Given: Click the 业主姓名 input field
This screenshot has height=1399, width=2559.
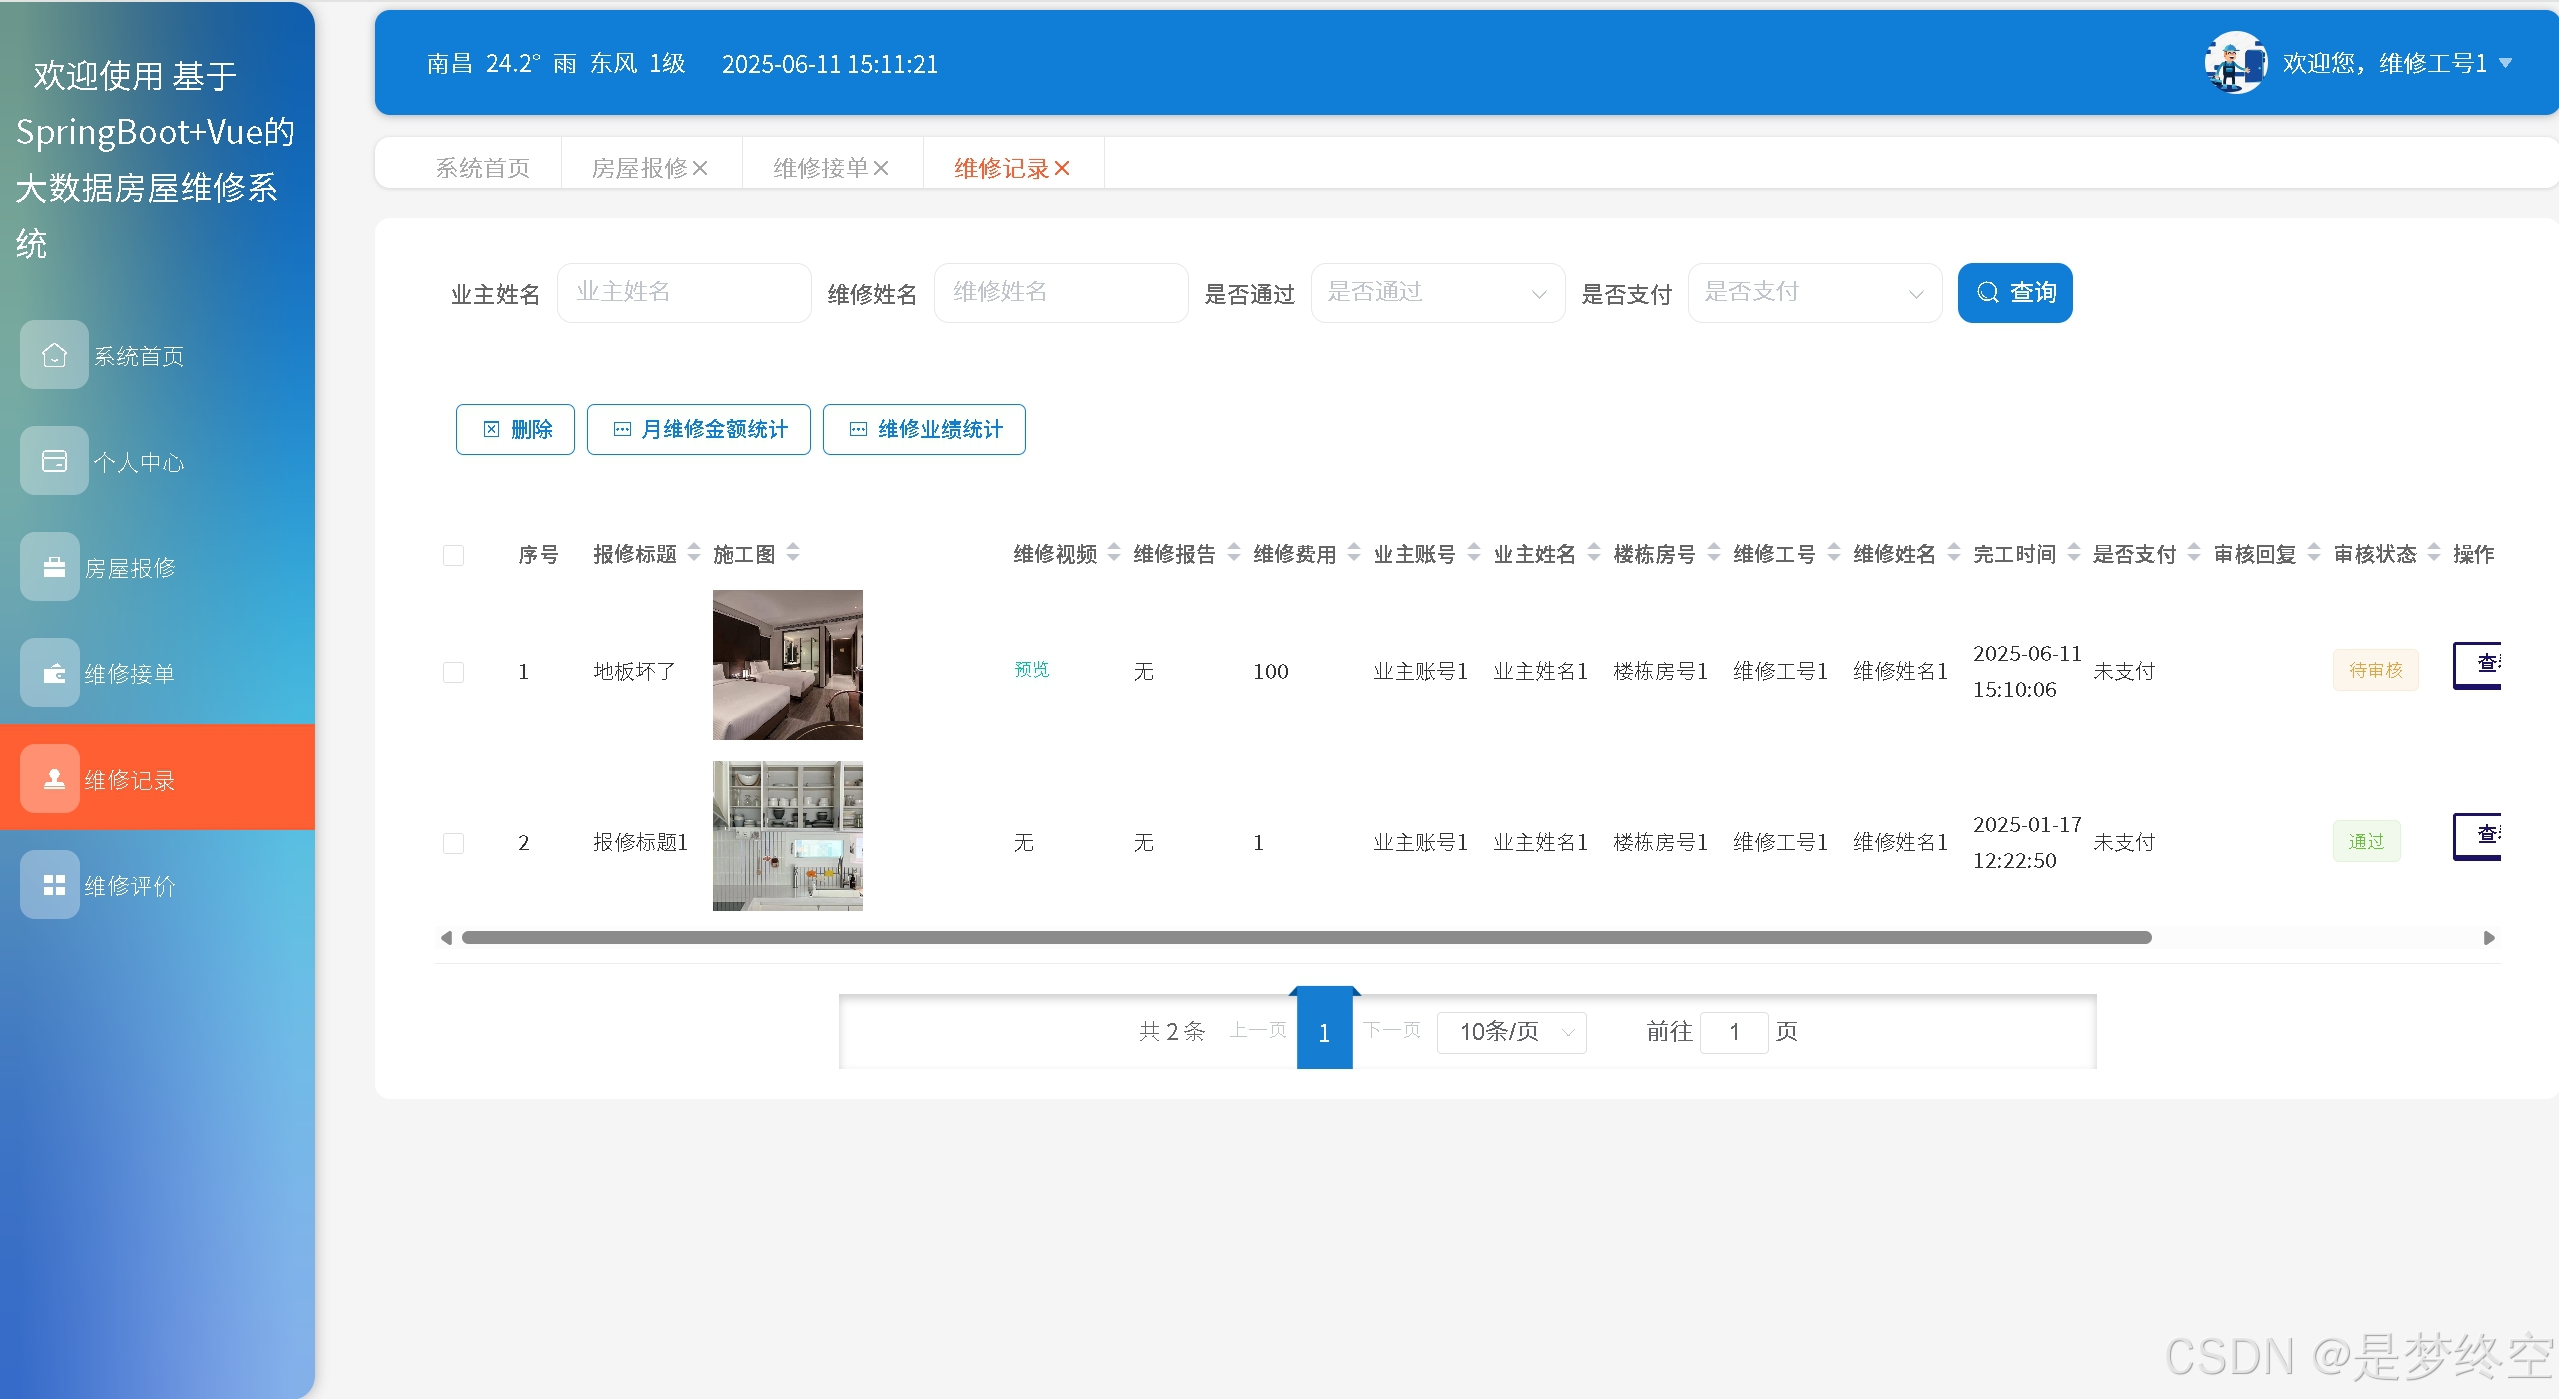Looking at the screenshot, I should (x=684, y=293).
